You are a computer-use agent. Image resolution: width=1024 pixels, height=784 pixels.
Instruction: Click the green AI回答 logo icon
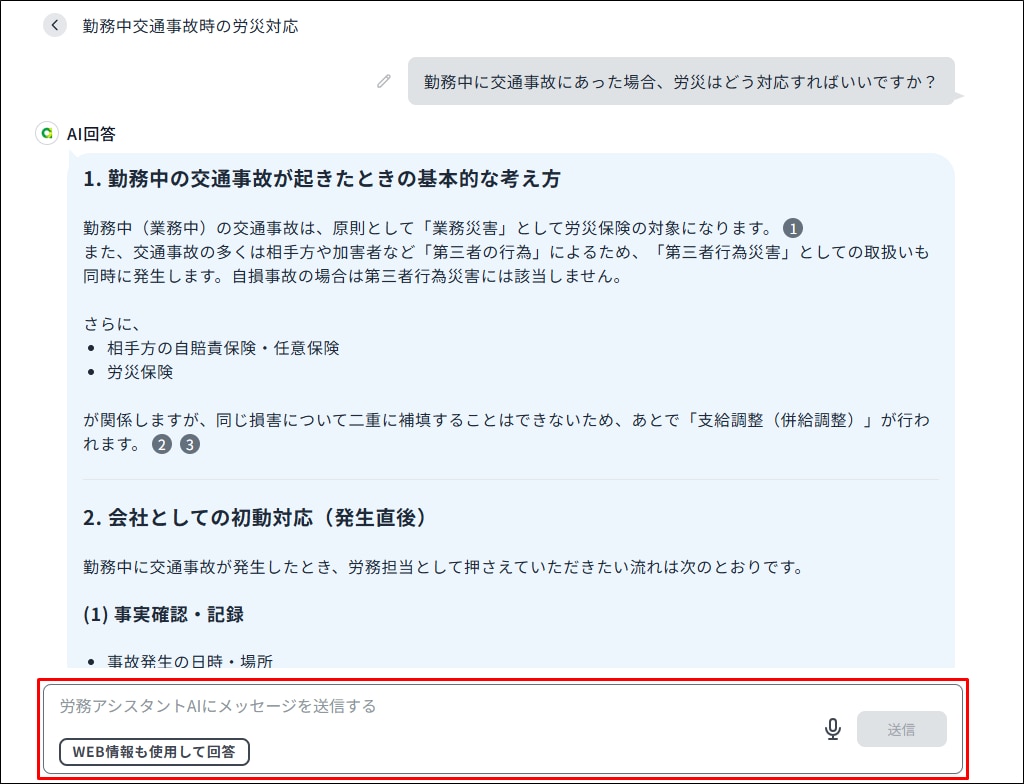tap(46, 133)
